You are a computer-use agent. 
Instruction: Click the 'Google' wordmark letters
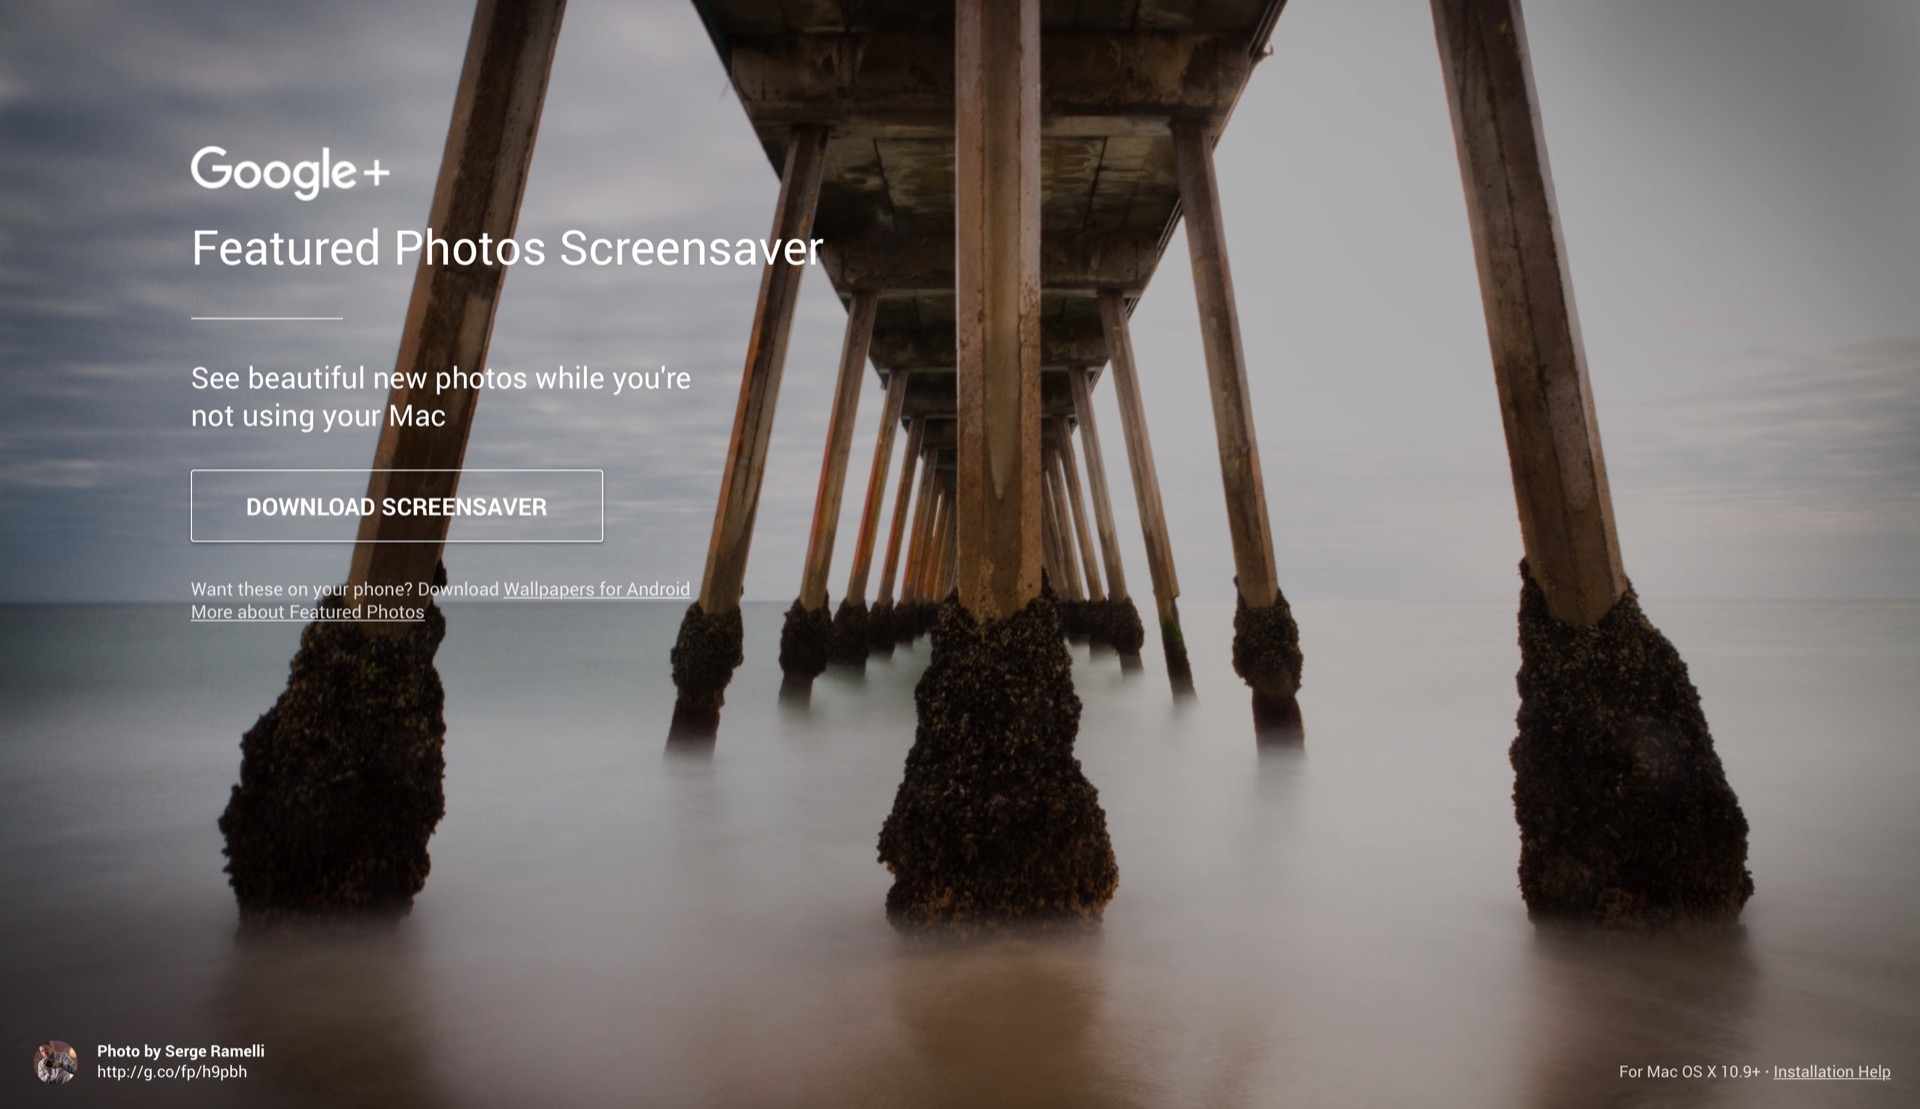pyautogui.click(x=272, y=172)
